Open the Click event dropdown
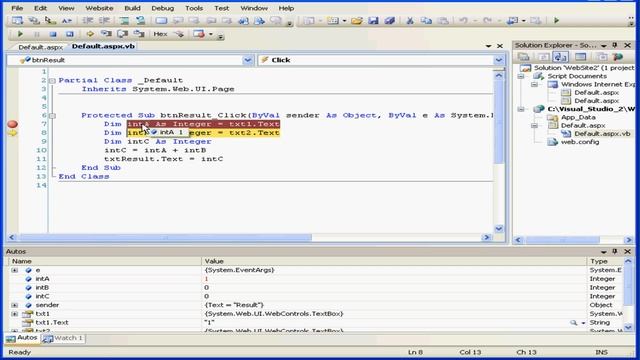 [499, 60]
